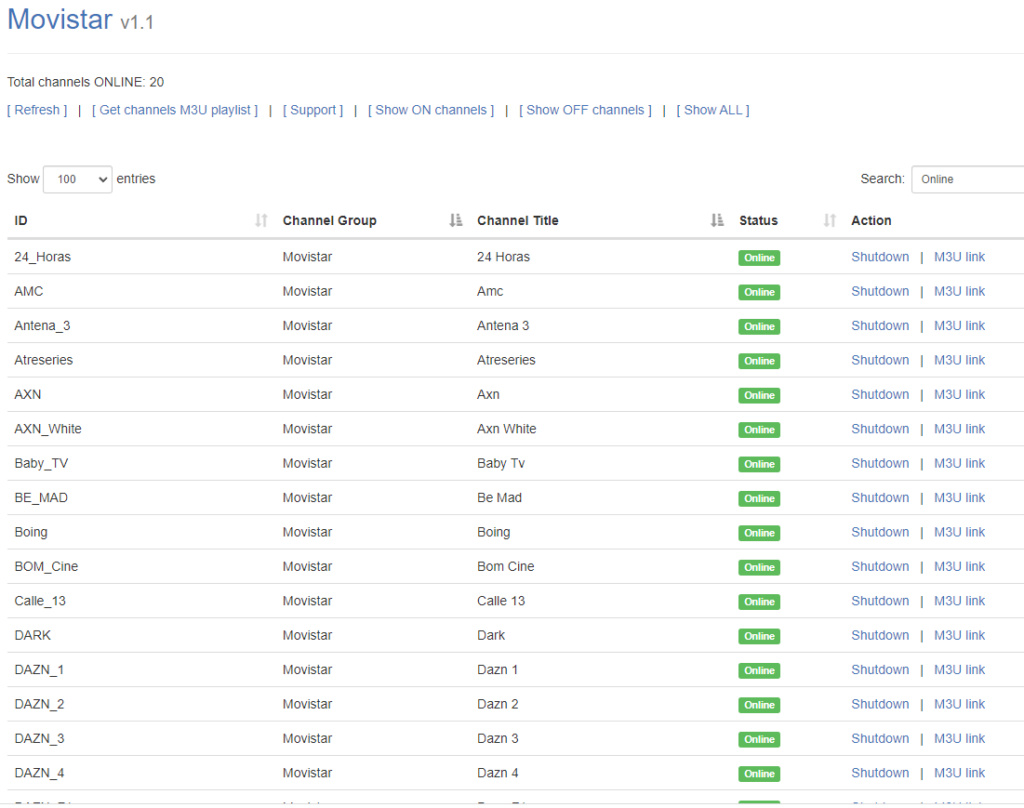Shutdown the Bom Cine channel

[880, 566]
